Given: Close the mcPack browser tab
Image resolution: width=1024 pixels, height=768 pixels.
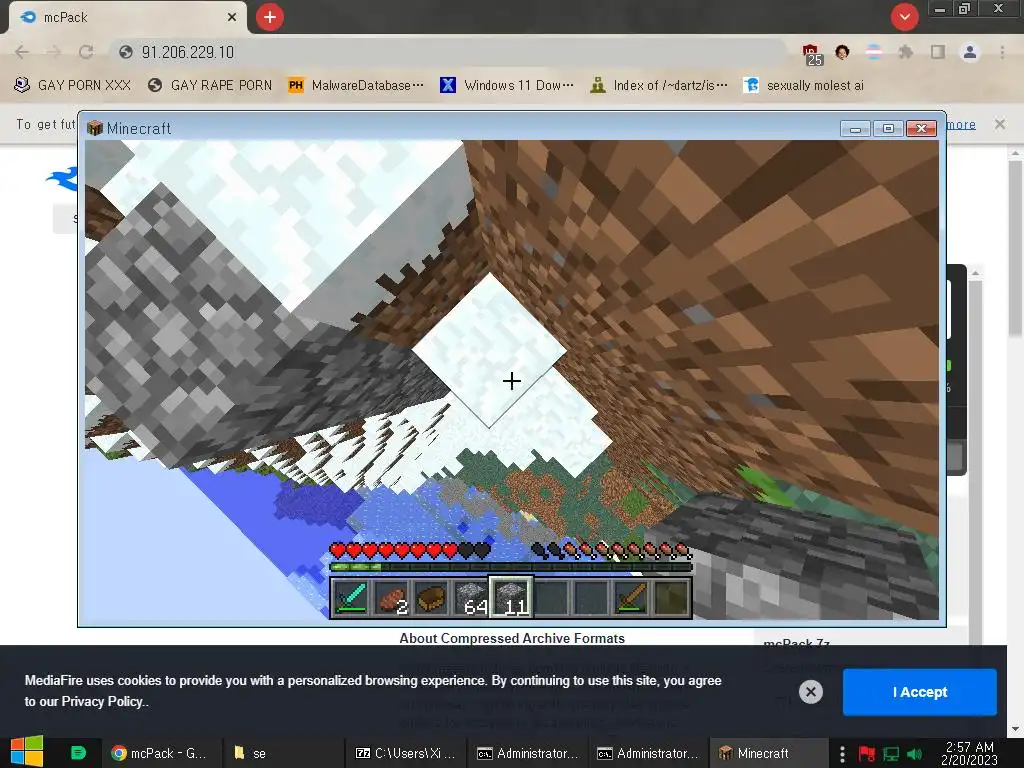Looking at the screenshot, I should [x=232, y=17].
